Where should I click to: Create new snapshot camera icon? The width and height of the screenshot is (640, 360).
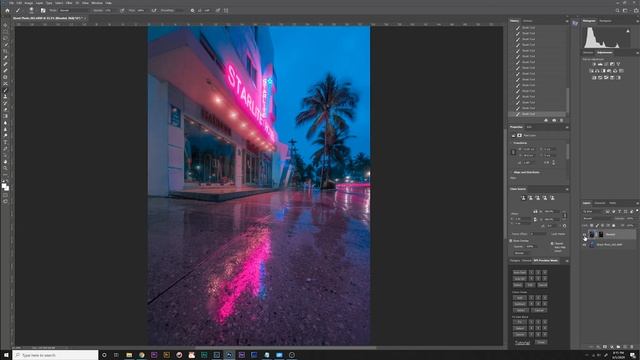554,120
